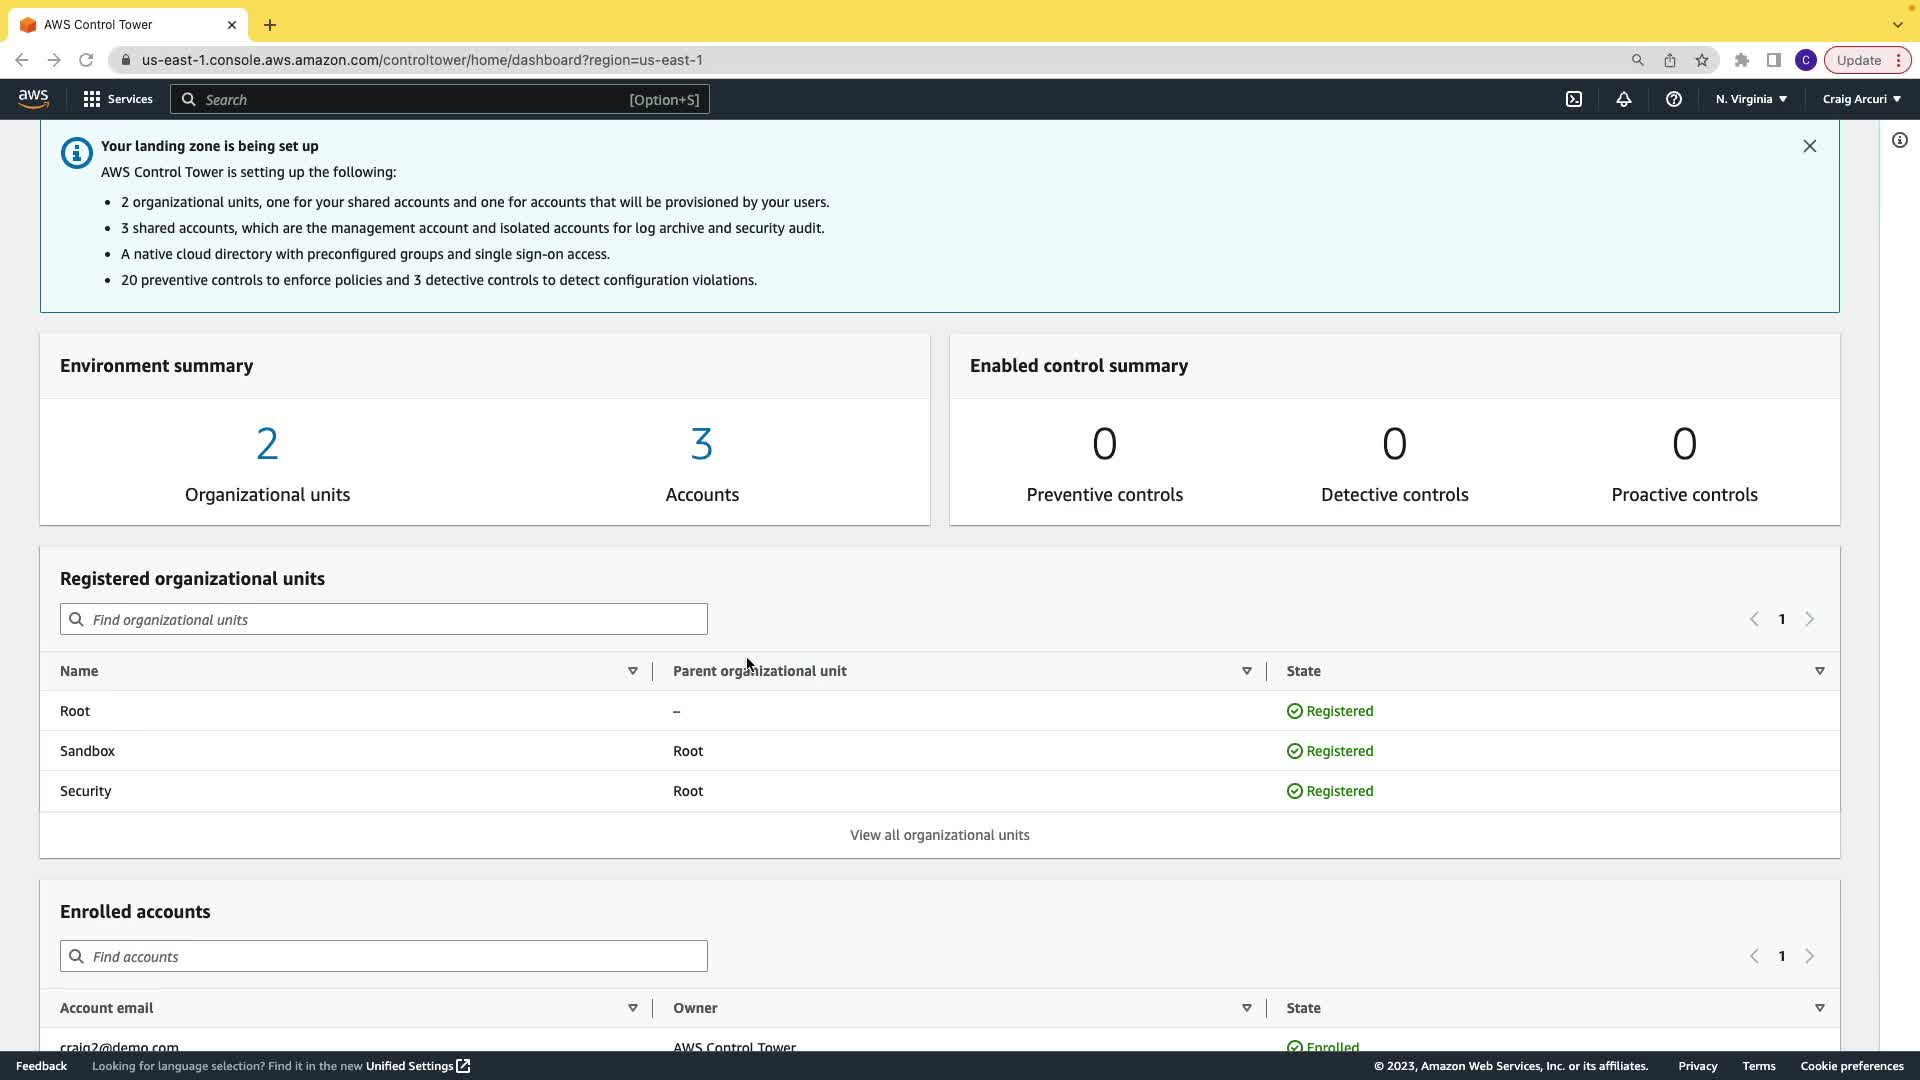Open the Services grid menu

118,99
